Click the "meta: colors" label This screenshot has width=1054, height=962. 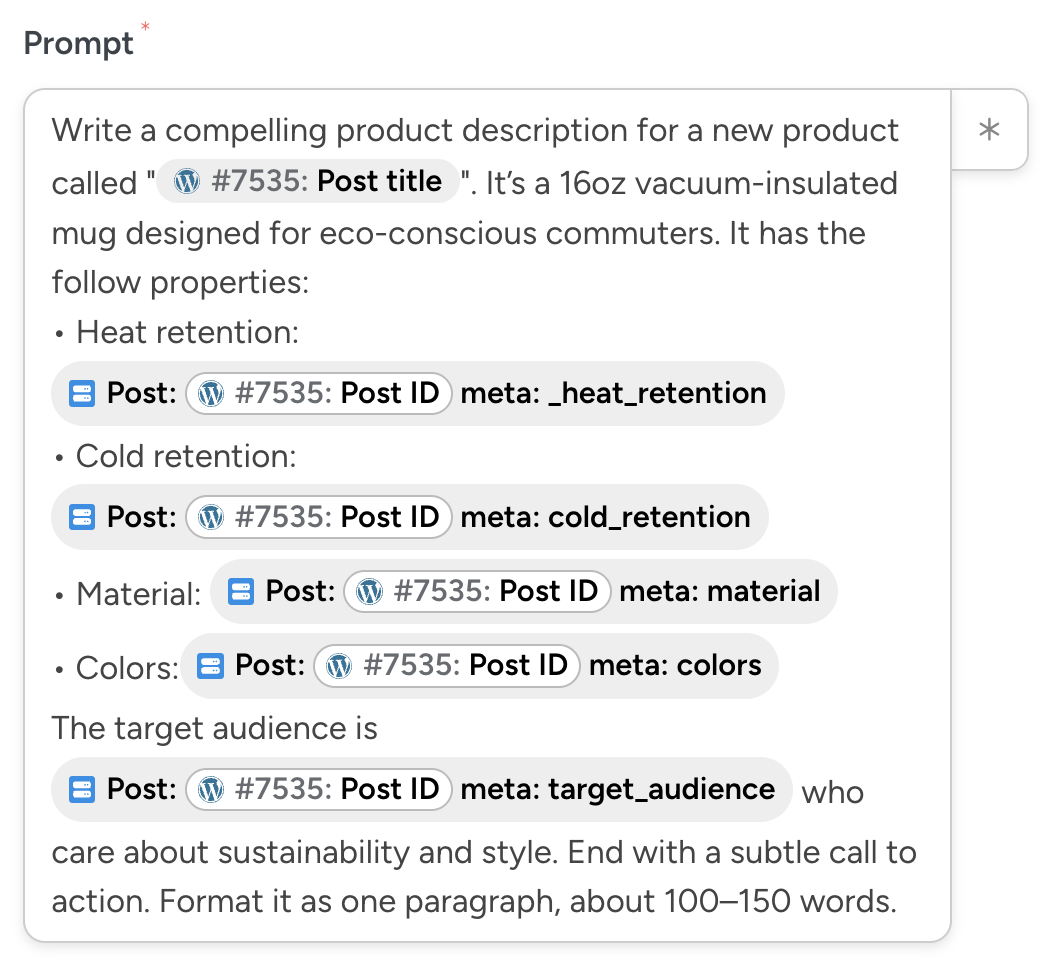[675, 666]
